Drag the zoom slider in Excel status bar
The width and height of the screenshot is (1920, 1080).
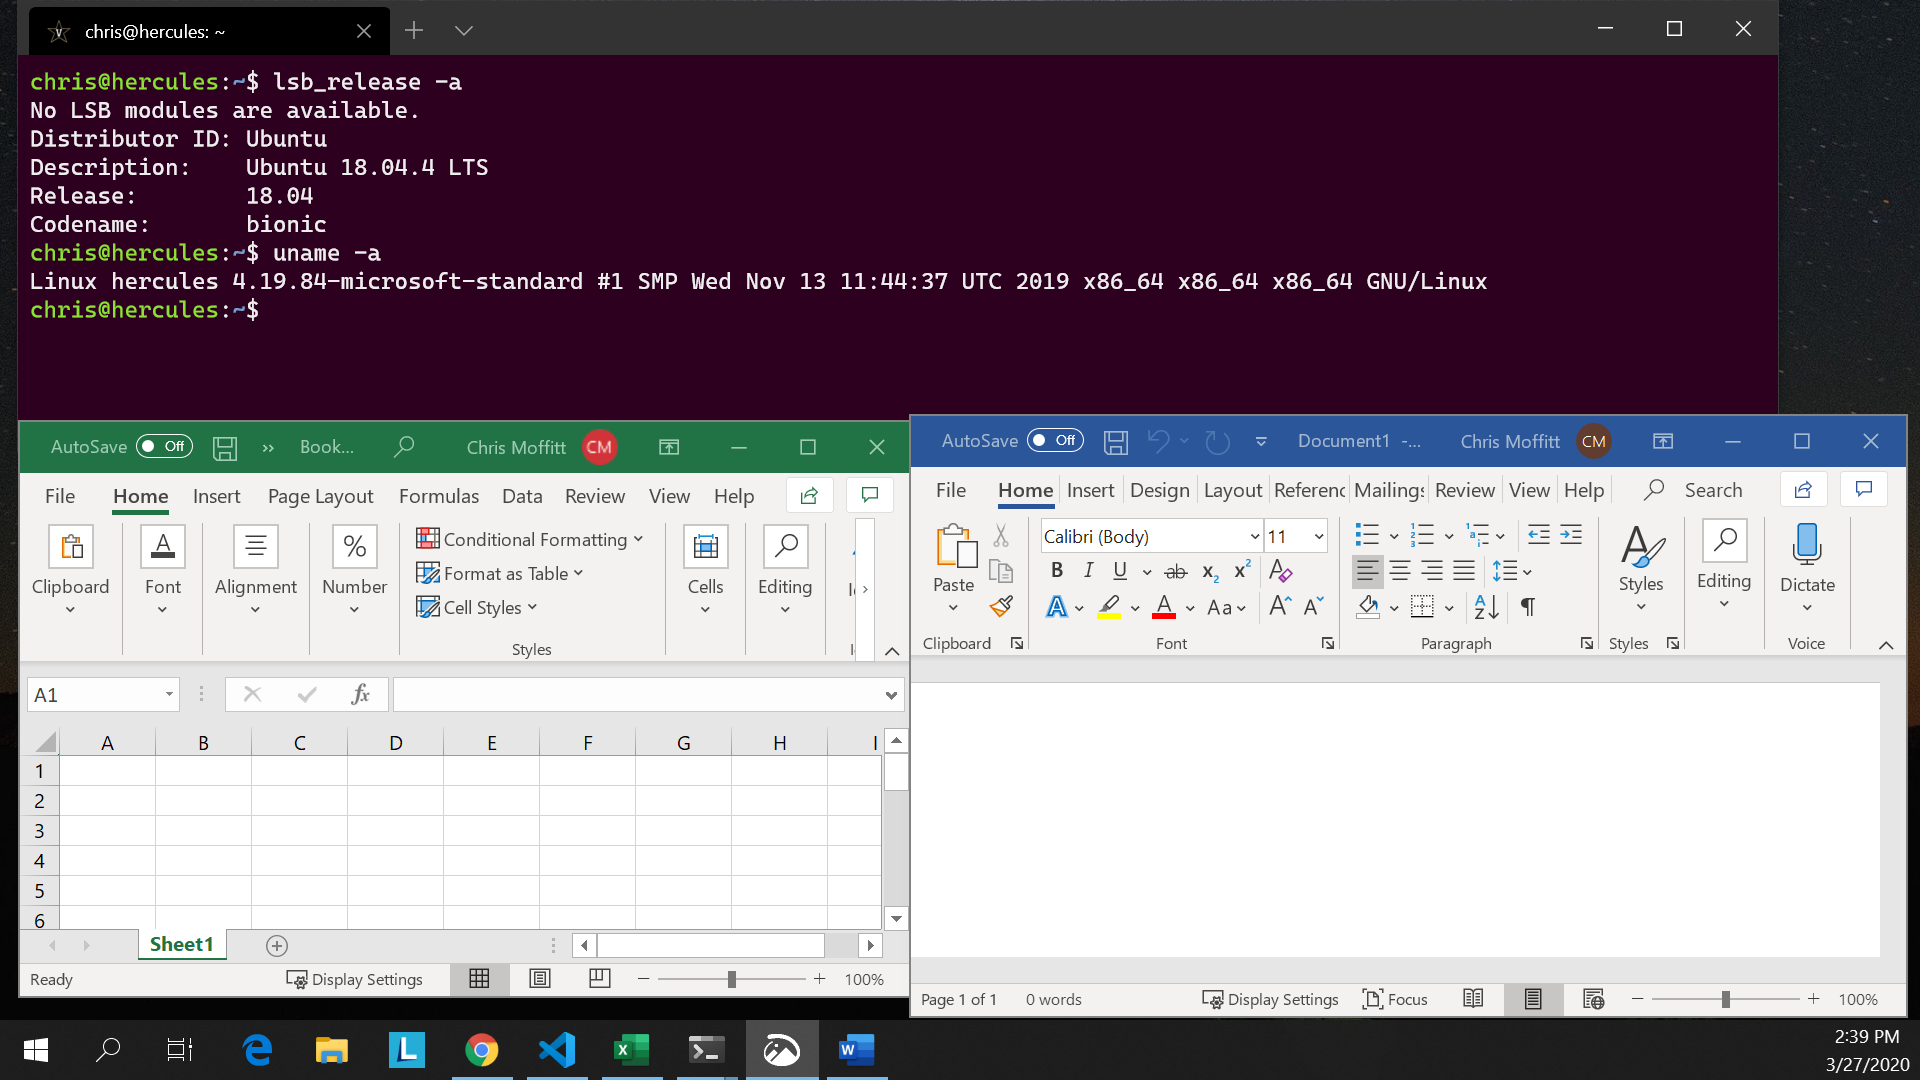tap(733, 978)
